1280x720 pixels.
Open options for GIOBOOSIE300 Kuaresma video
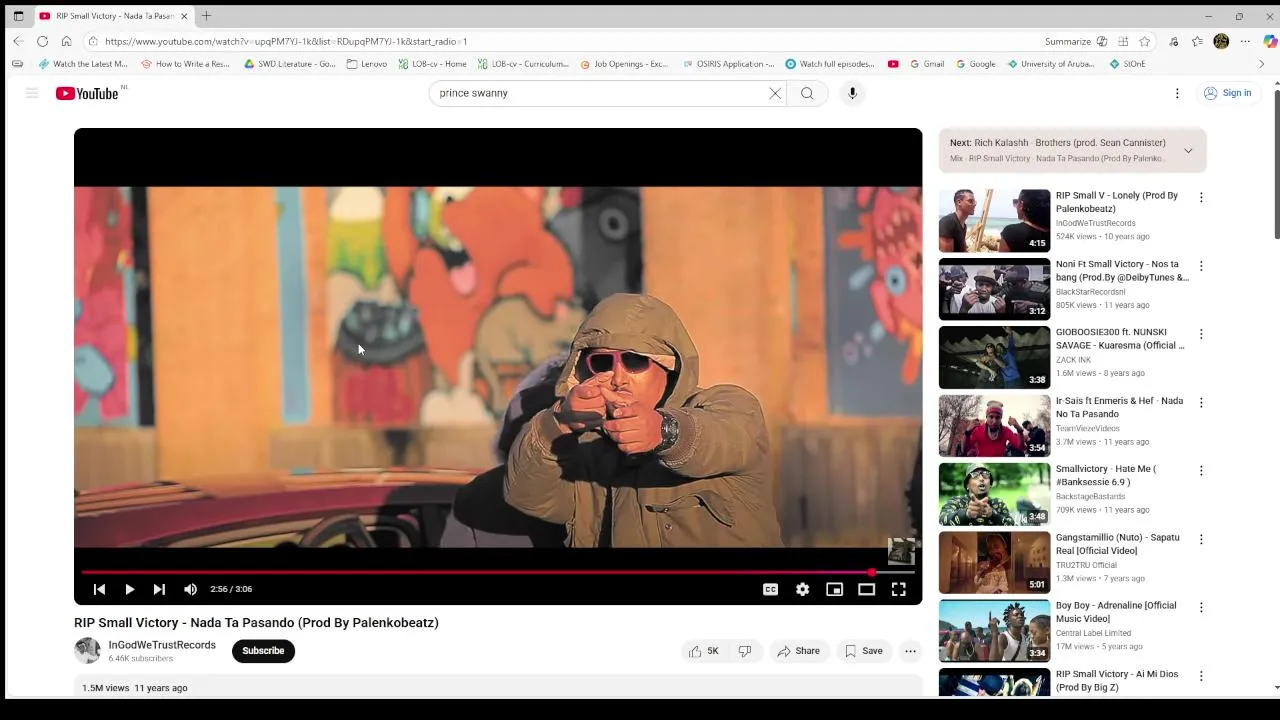click(1201, 334)
